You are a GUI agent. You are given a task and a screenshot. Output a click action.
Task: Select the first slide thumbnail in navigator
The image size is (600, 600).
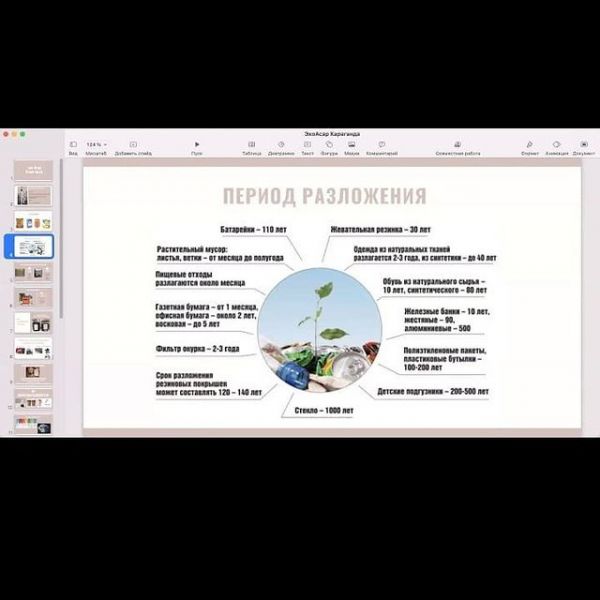point(34,170)
